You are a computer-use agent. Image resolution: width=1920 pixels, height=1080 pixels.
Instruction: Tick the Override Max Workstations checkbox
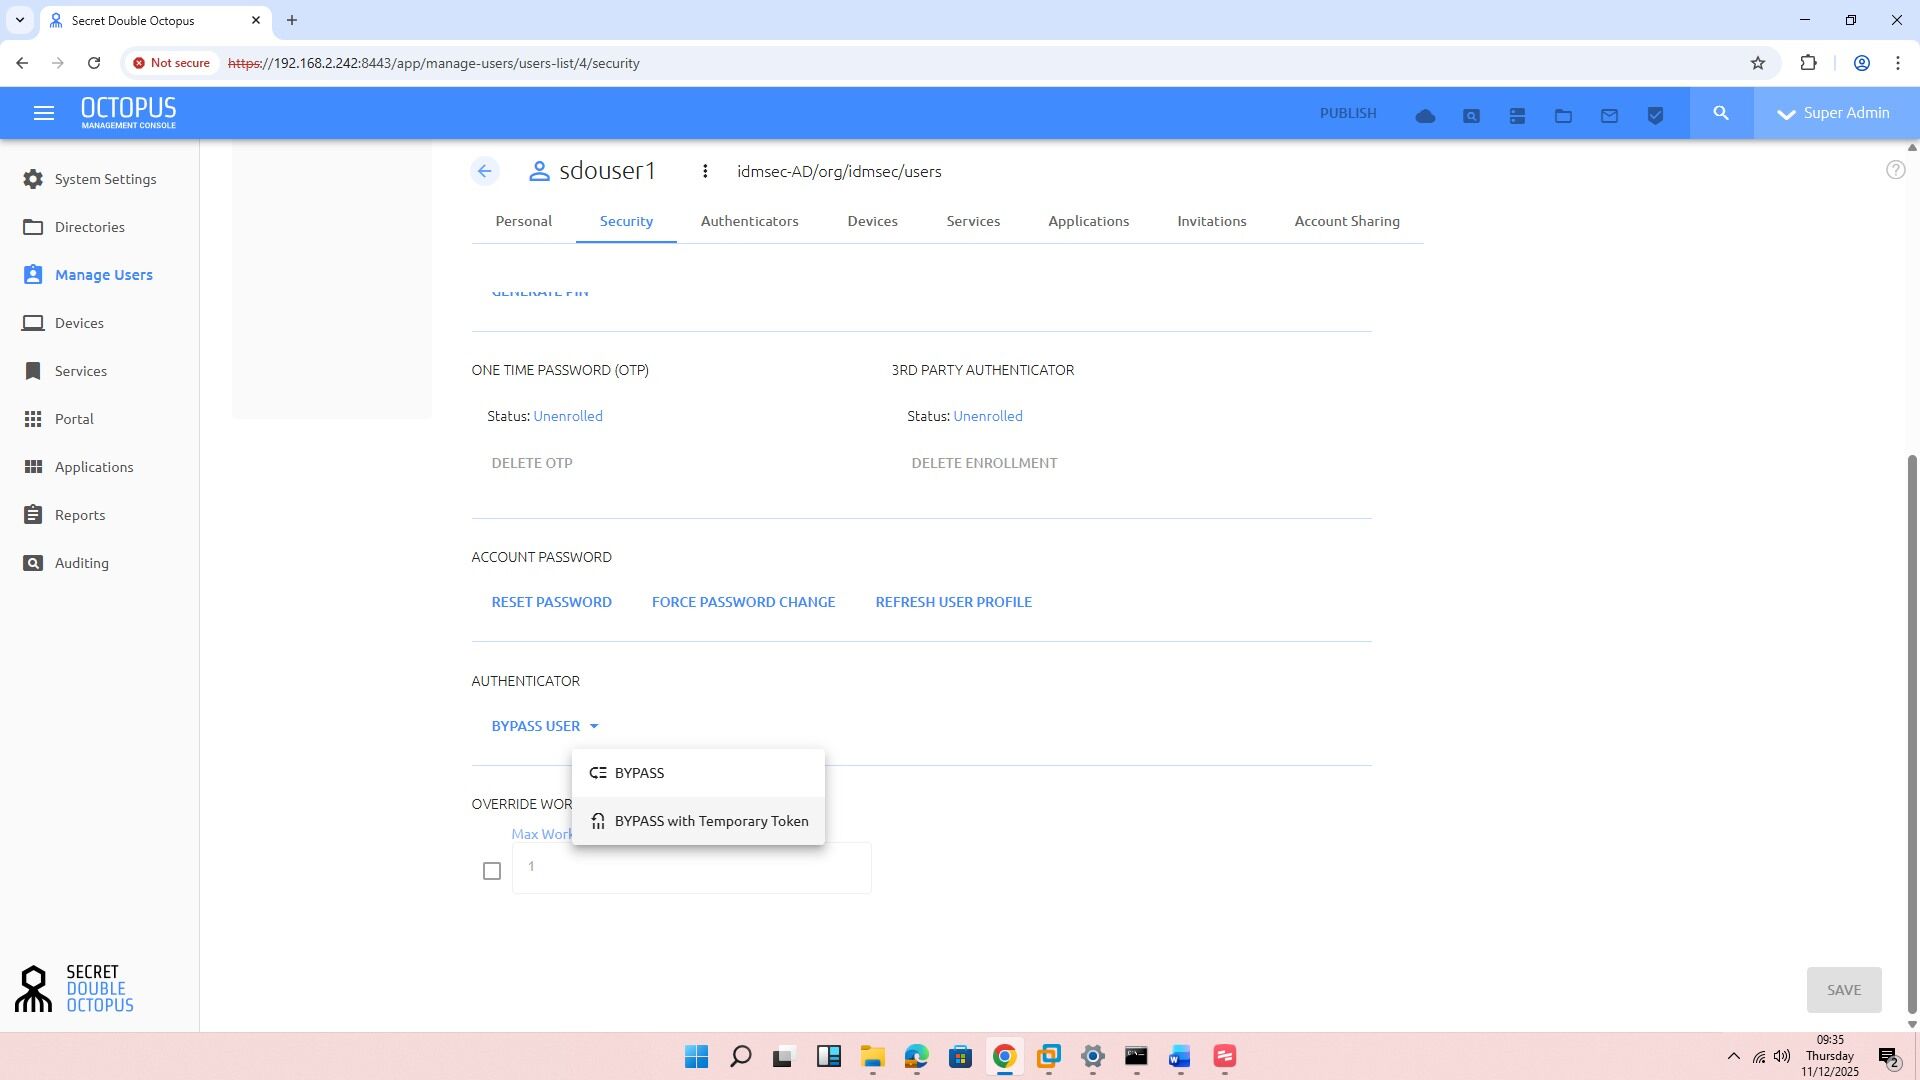[491, 871]
